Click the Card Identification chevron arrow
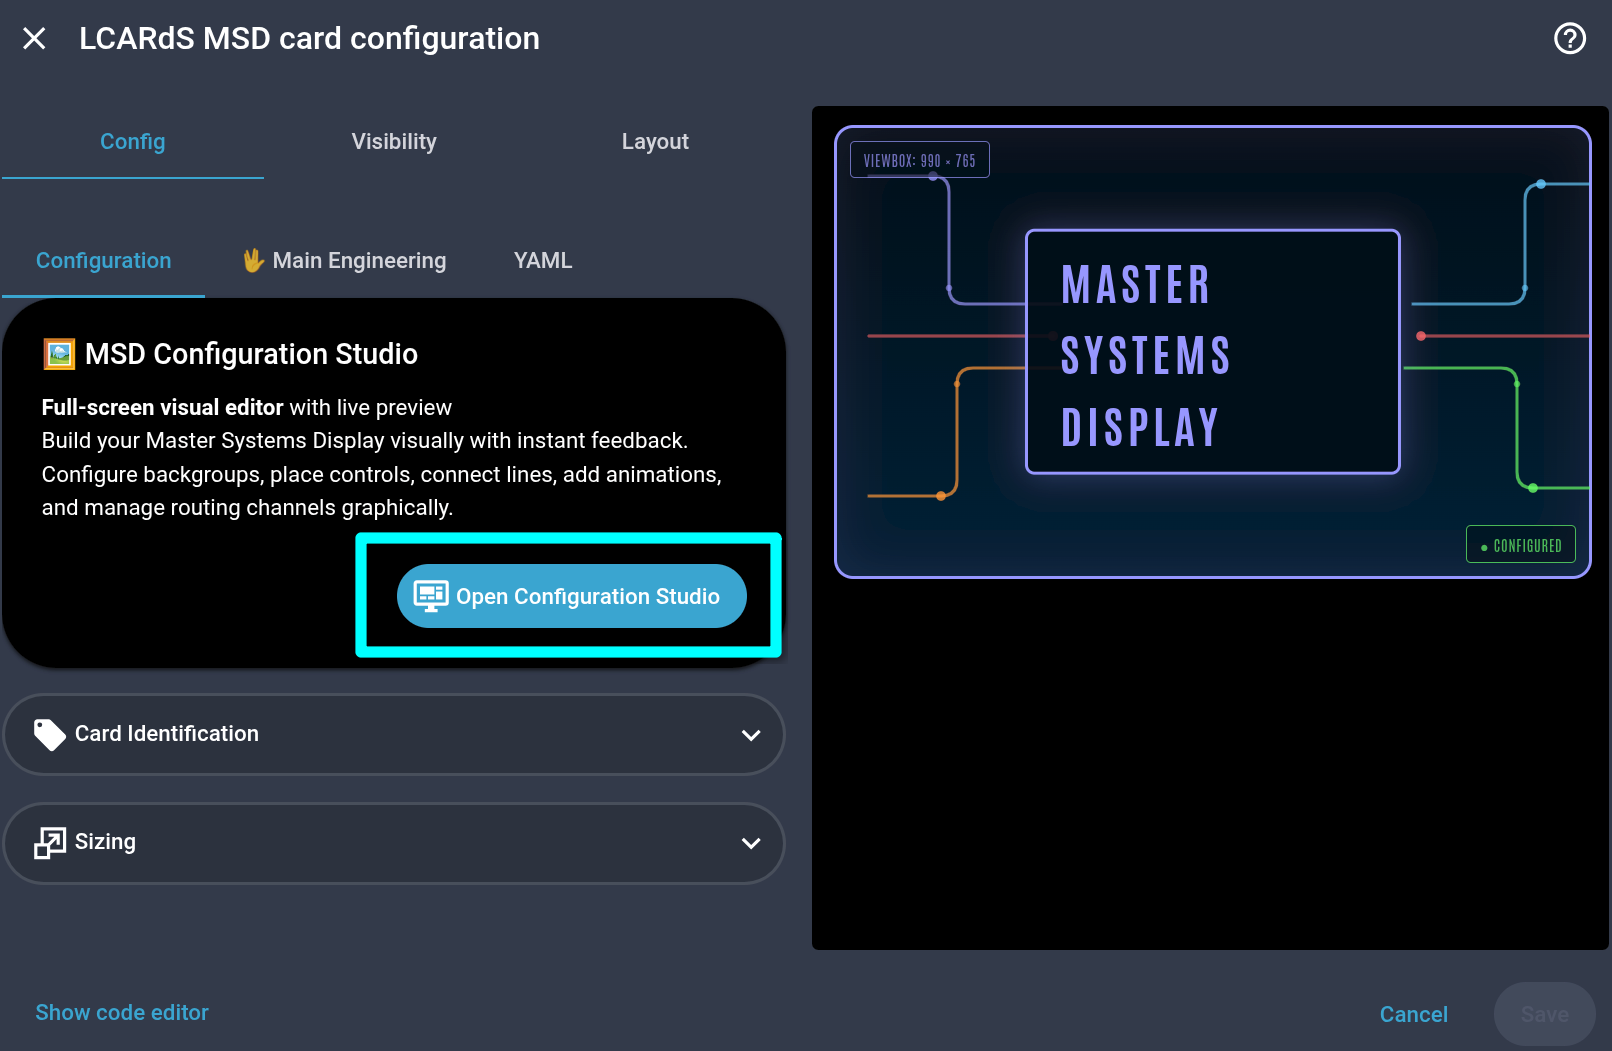The image size is (1612, 1051). point(751,735)
